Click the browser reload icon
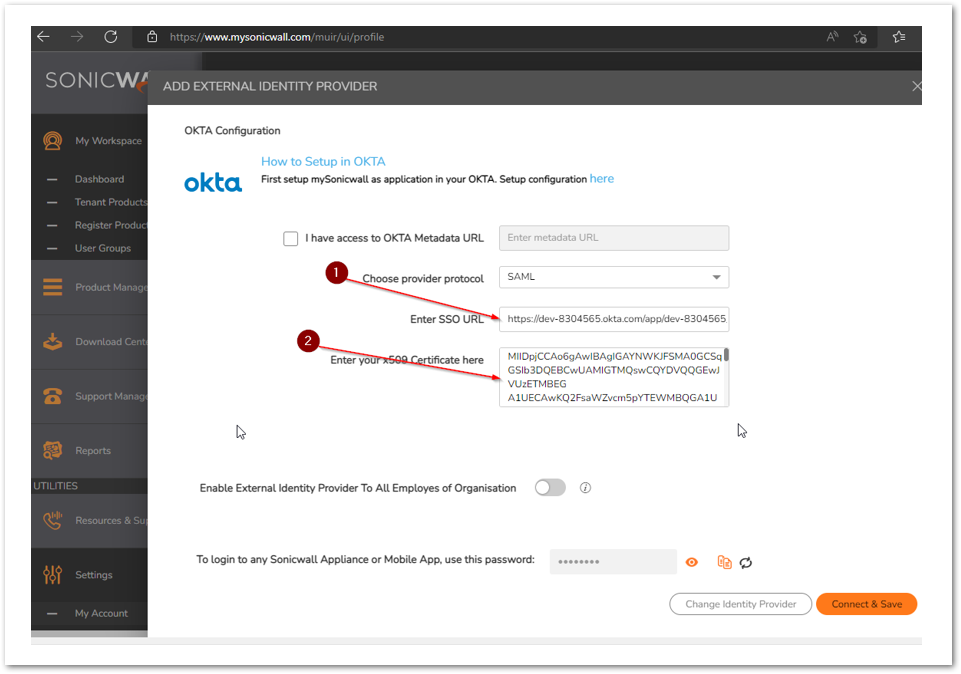The height and width of the screenshot is (674, 961). click(111, 37)
